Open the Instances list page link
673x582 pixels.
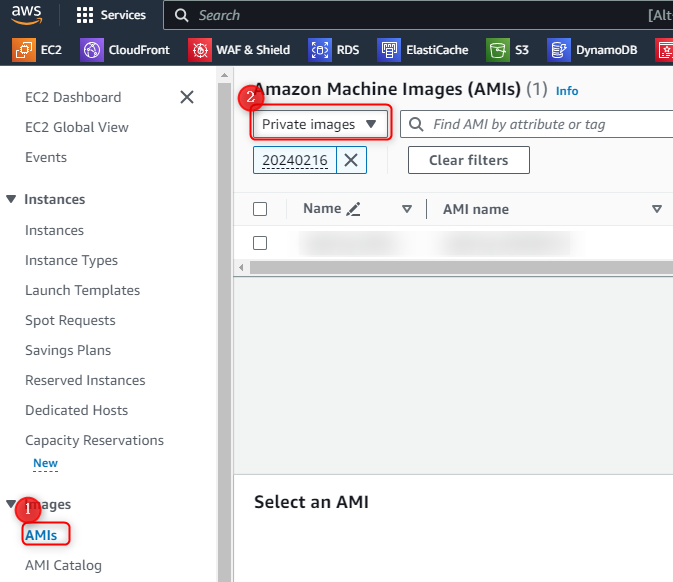point(55,230)
